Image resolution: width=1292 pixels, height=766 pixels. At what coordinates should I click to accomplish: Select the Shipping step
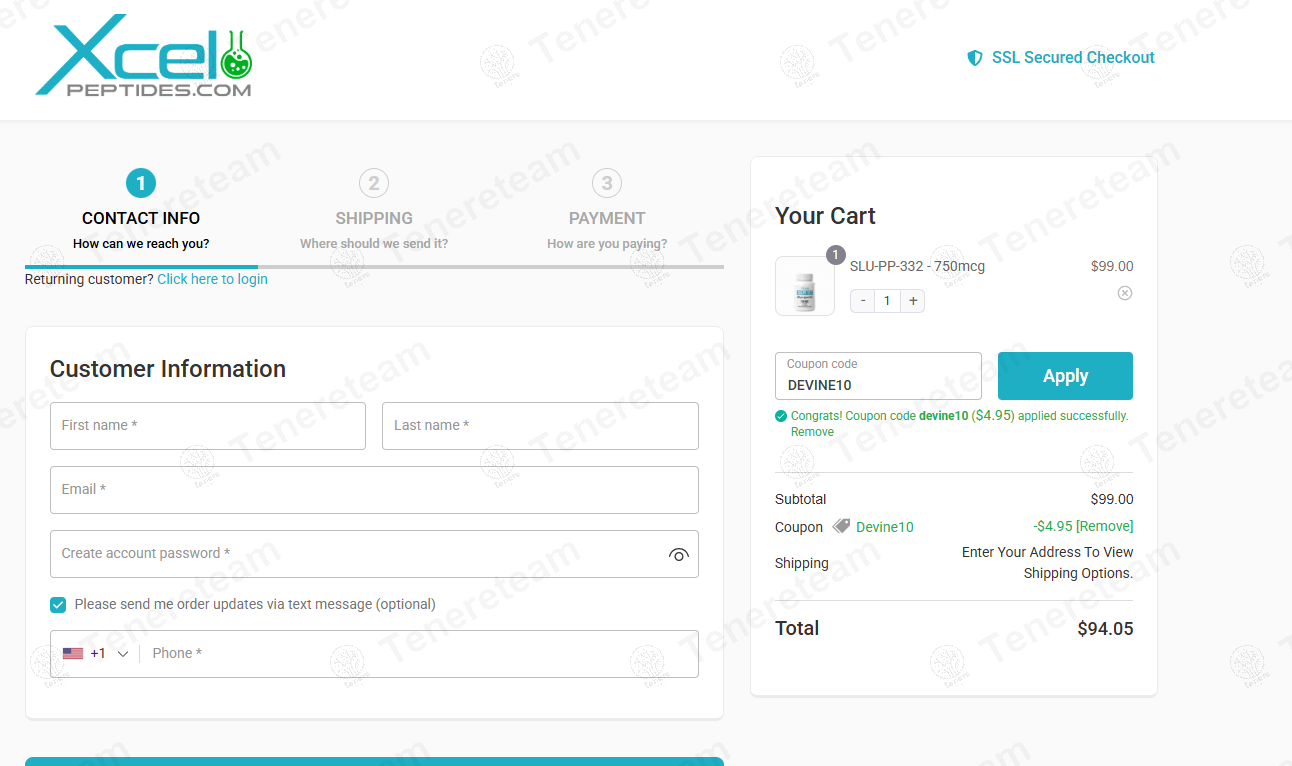[374, 211]
